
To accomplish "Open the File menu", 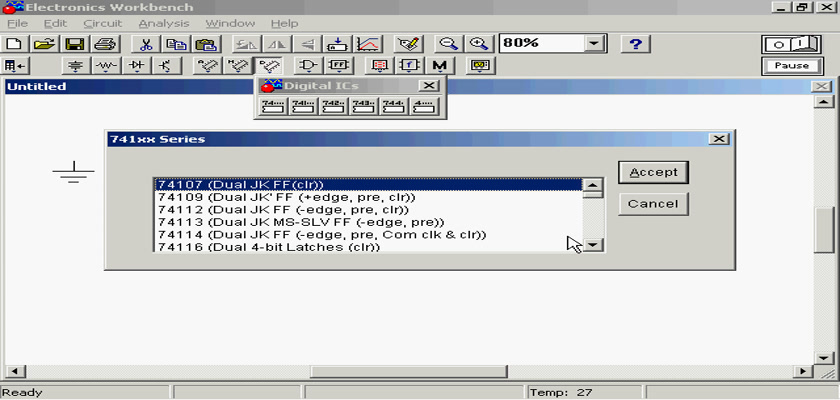I will tap(17, 24).
